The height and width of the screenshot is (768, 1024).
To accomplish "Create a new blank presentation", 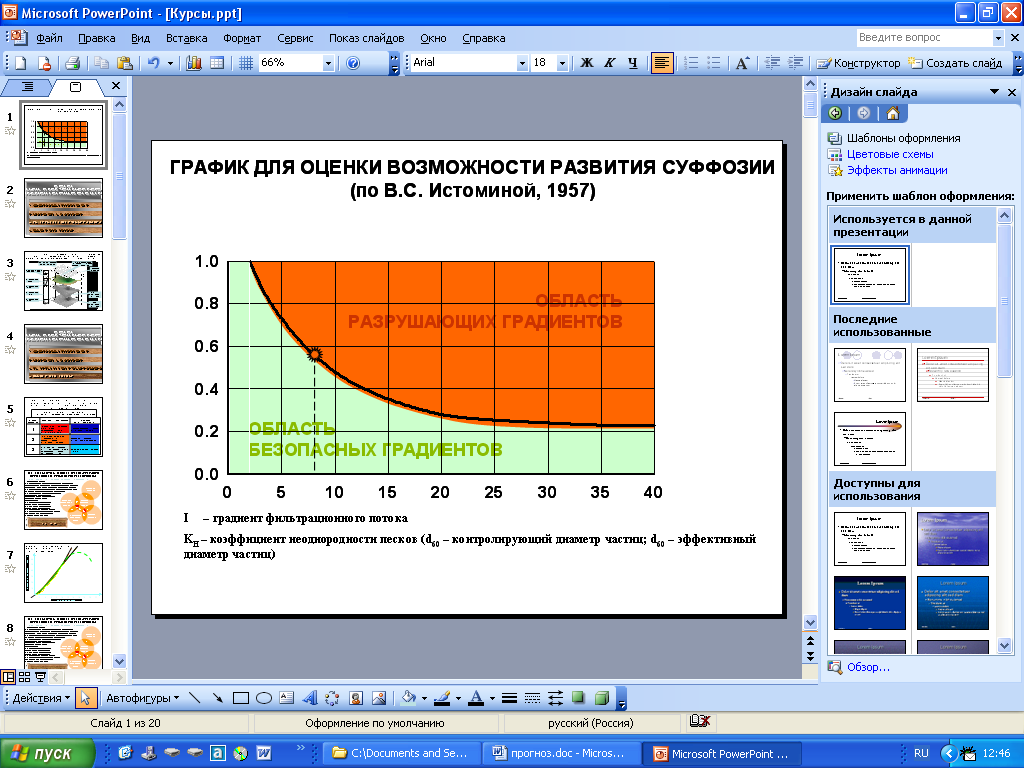I will coord(20,63).
